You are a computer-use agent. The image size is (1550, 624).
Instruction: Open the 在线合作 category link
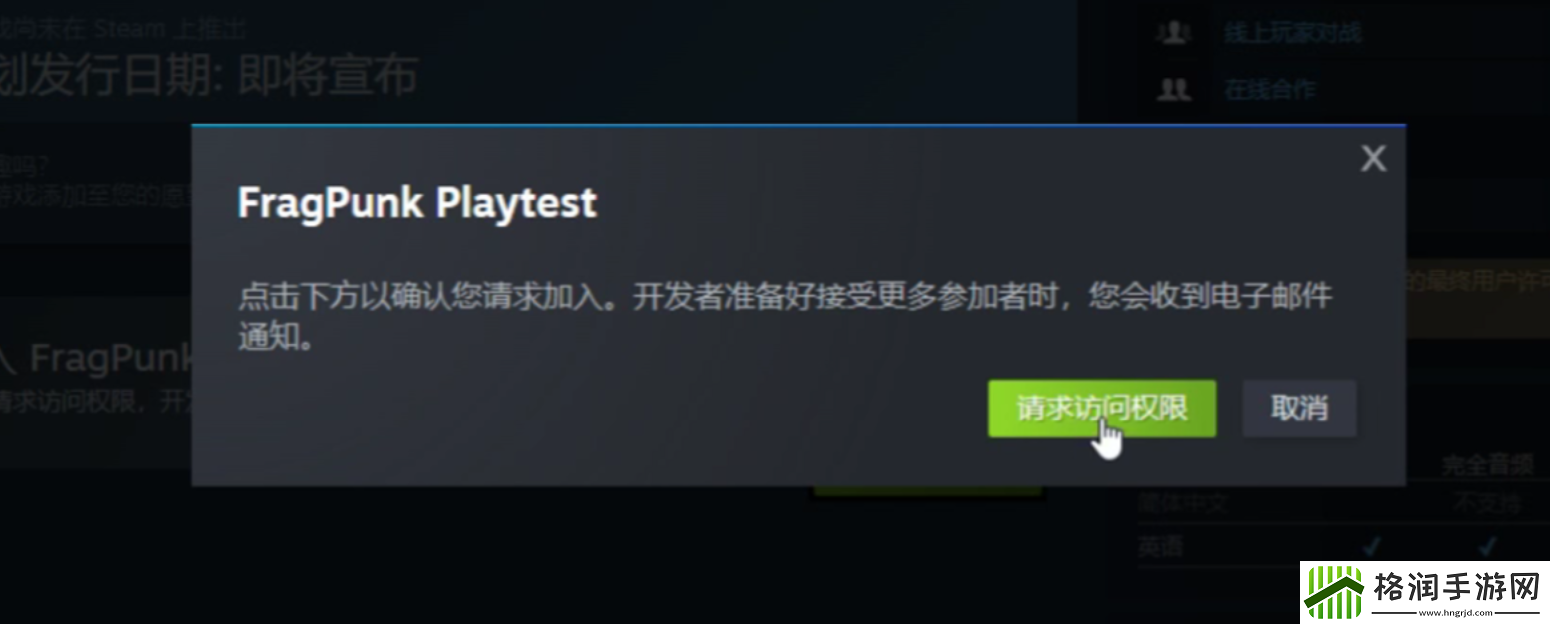(1270, 89)
